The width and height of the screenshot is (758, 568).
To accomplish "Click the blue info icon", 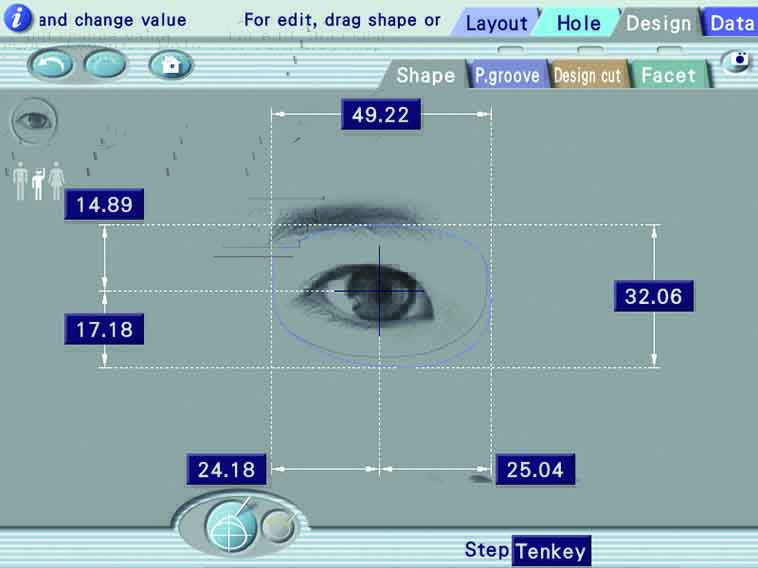I will [x=18, y=18].
